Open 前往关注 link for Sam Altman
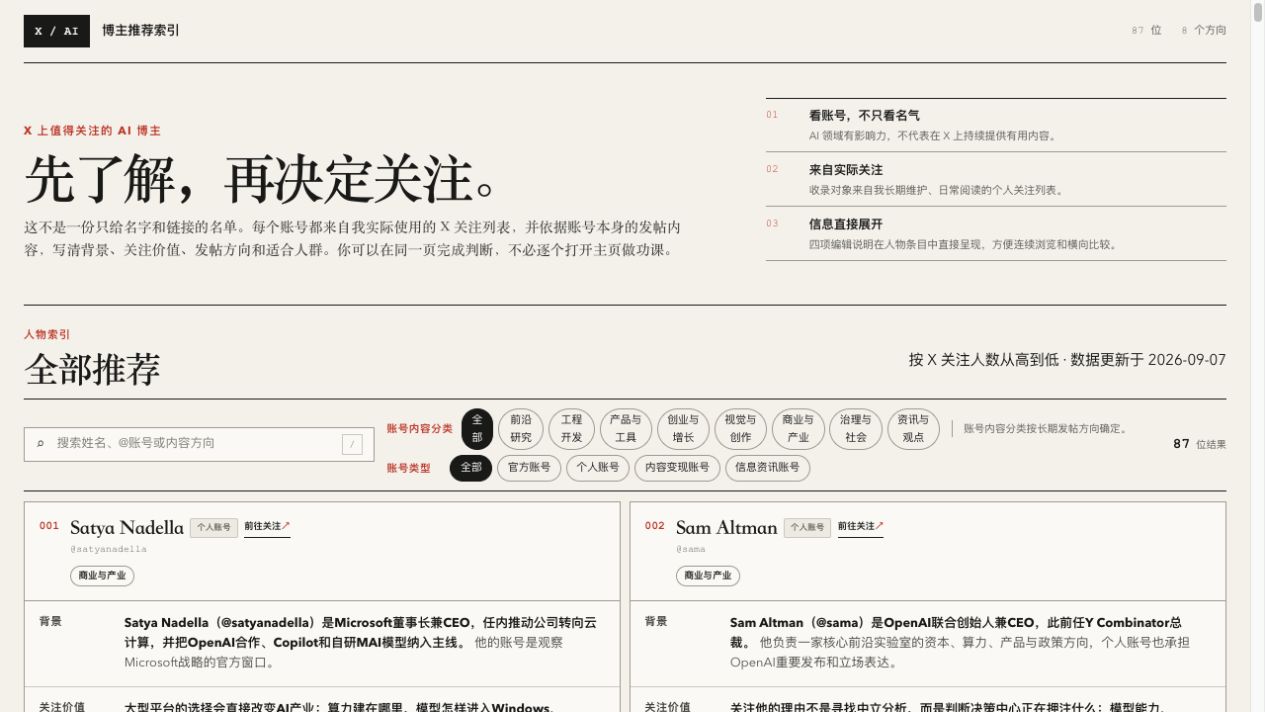Screen dimensions: 1265x712 pos(861,527)
